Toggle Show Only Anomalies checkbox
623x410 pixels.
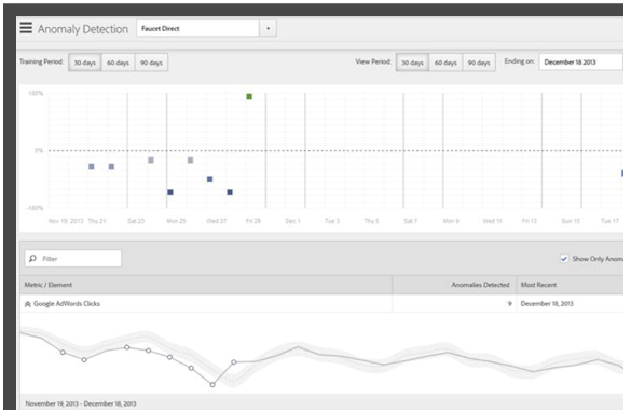(564, 259)
